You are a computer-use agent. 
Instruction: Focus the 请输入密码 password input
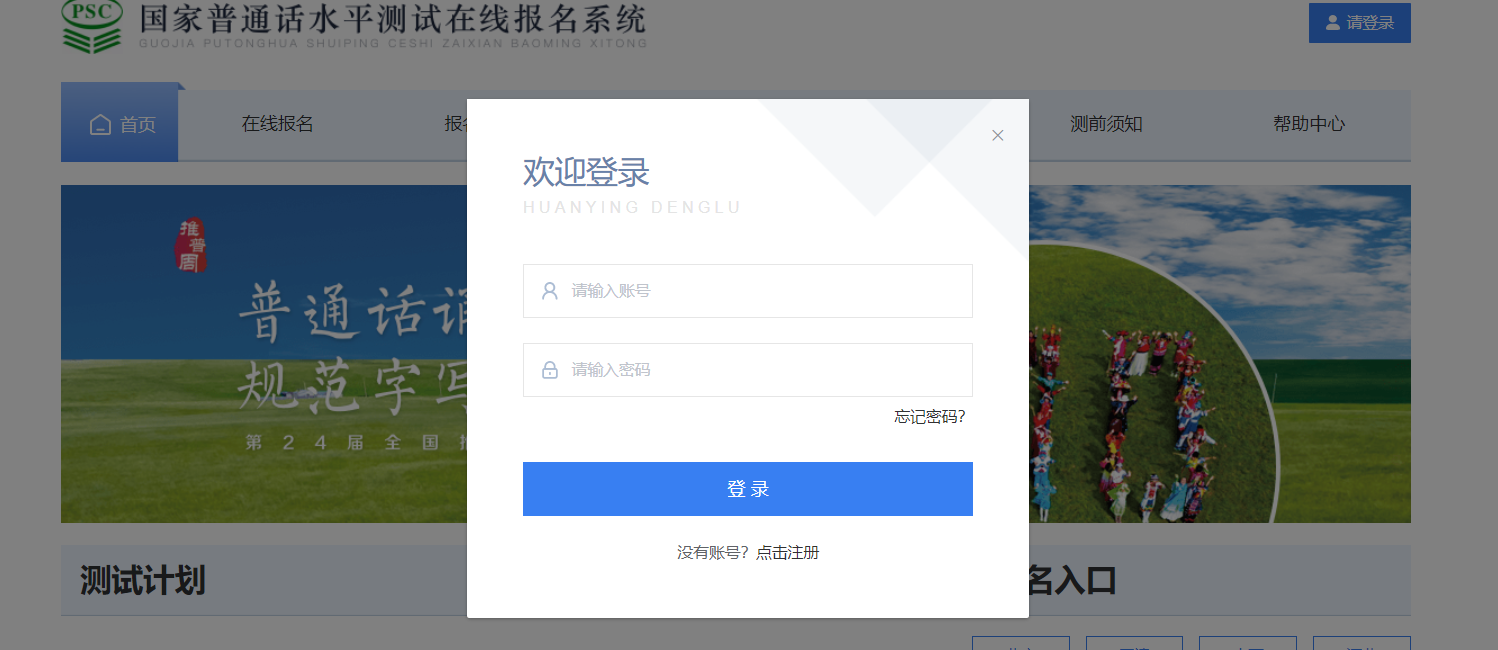(x=747, y=370)
